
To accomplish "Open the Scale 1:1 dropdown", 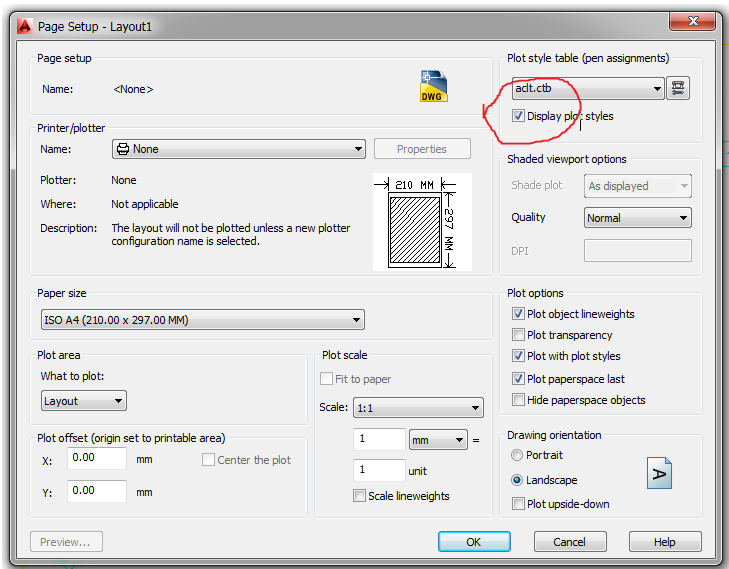I will [418, 408].
